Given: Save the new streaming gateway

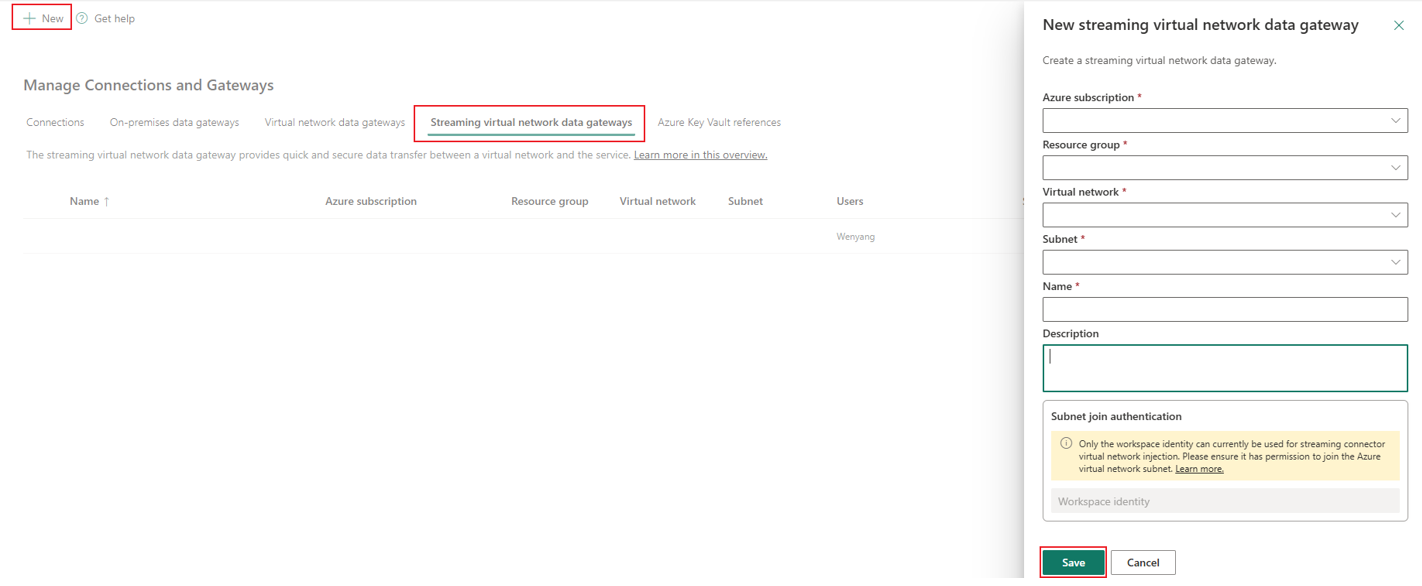Looking at the screenshot, I should click(x=1073, y=562).
